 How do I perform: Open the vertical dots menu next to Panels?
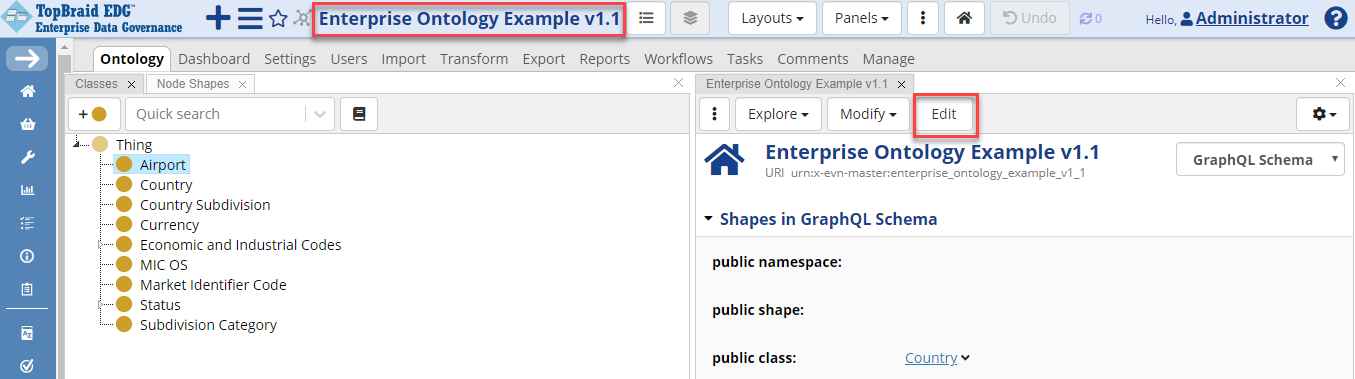[922, 18]
